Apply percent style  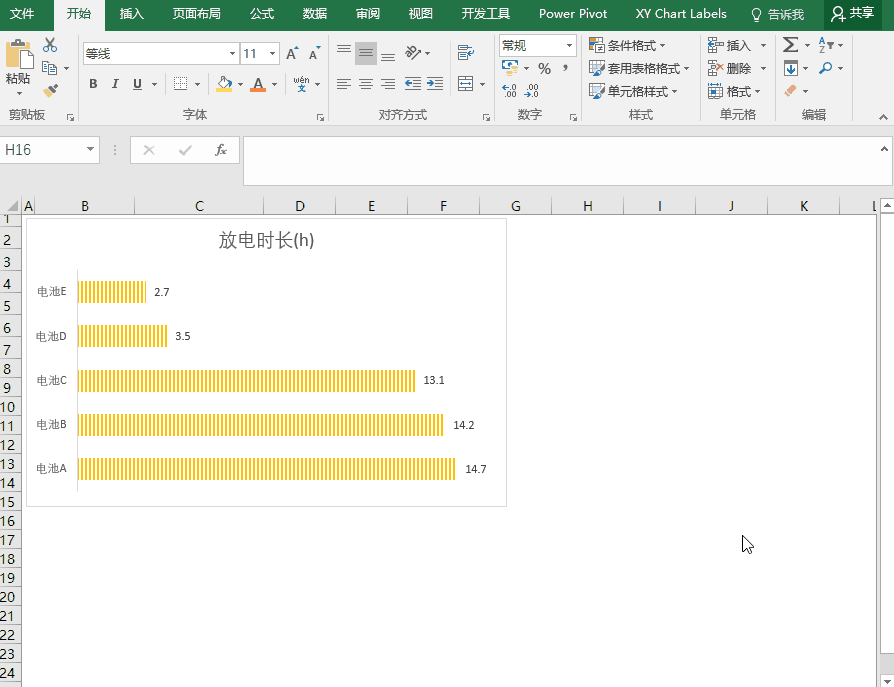544,69
